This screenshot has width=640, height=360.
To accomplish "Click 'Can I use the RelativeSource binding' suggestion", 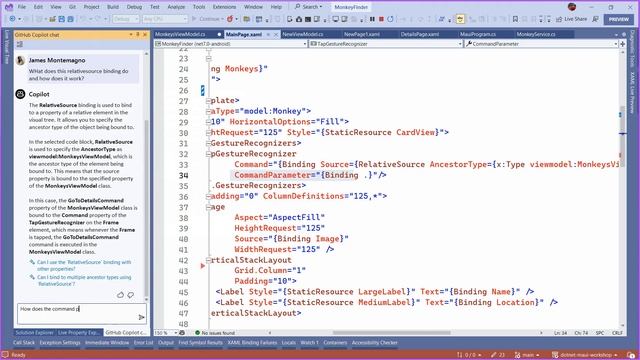I will point(84,265).
